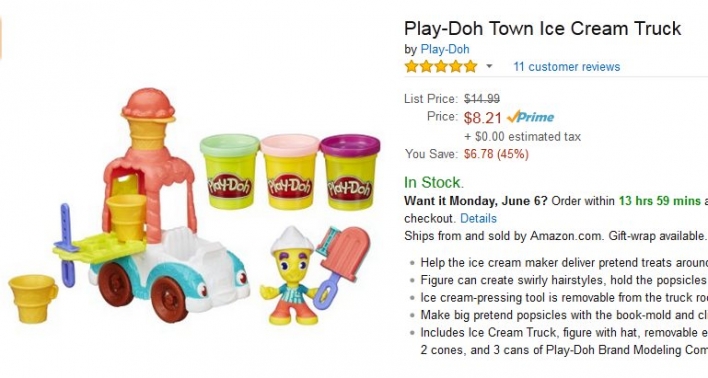Open the Play-Doh brand link
Screen dimensions: 708x378
445,49
